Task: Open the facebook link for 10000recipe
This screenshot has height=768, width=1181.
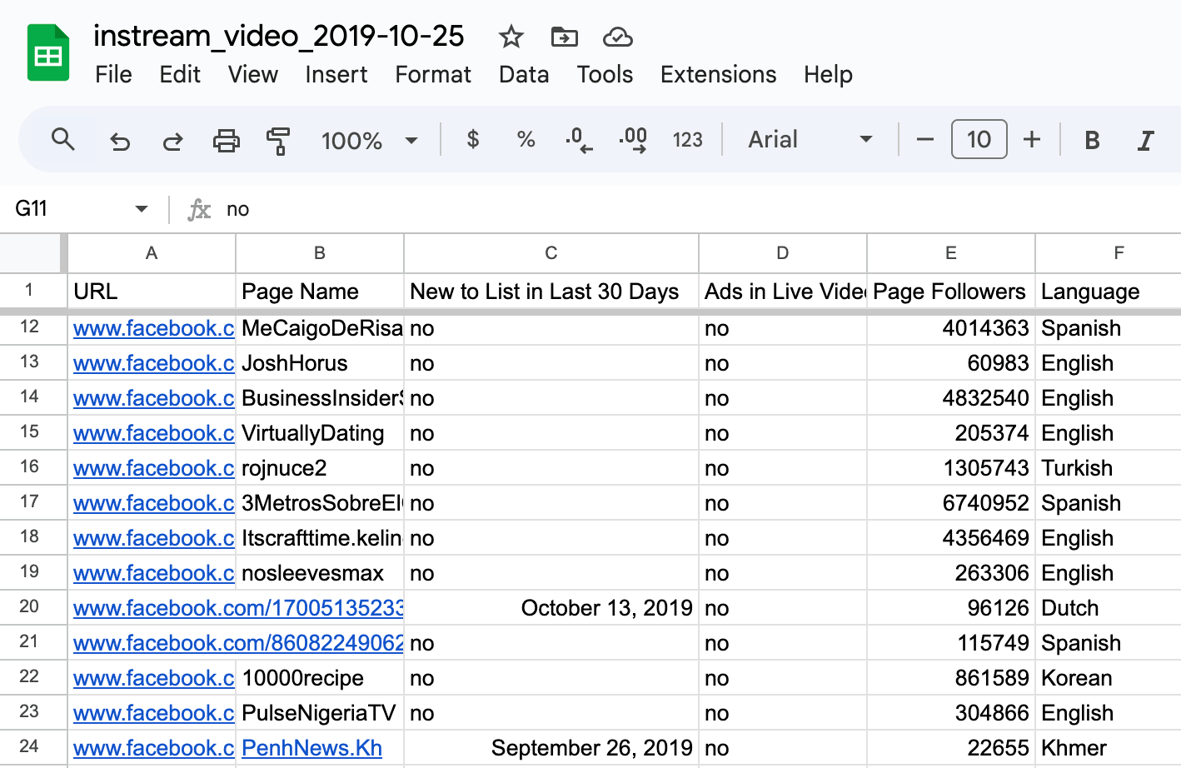Action: pyautogui.click(x=154, y=678)
